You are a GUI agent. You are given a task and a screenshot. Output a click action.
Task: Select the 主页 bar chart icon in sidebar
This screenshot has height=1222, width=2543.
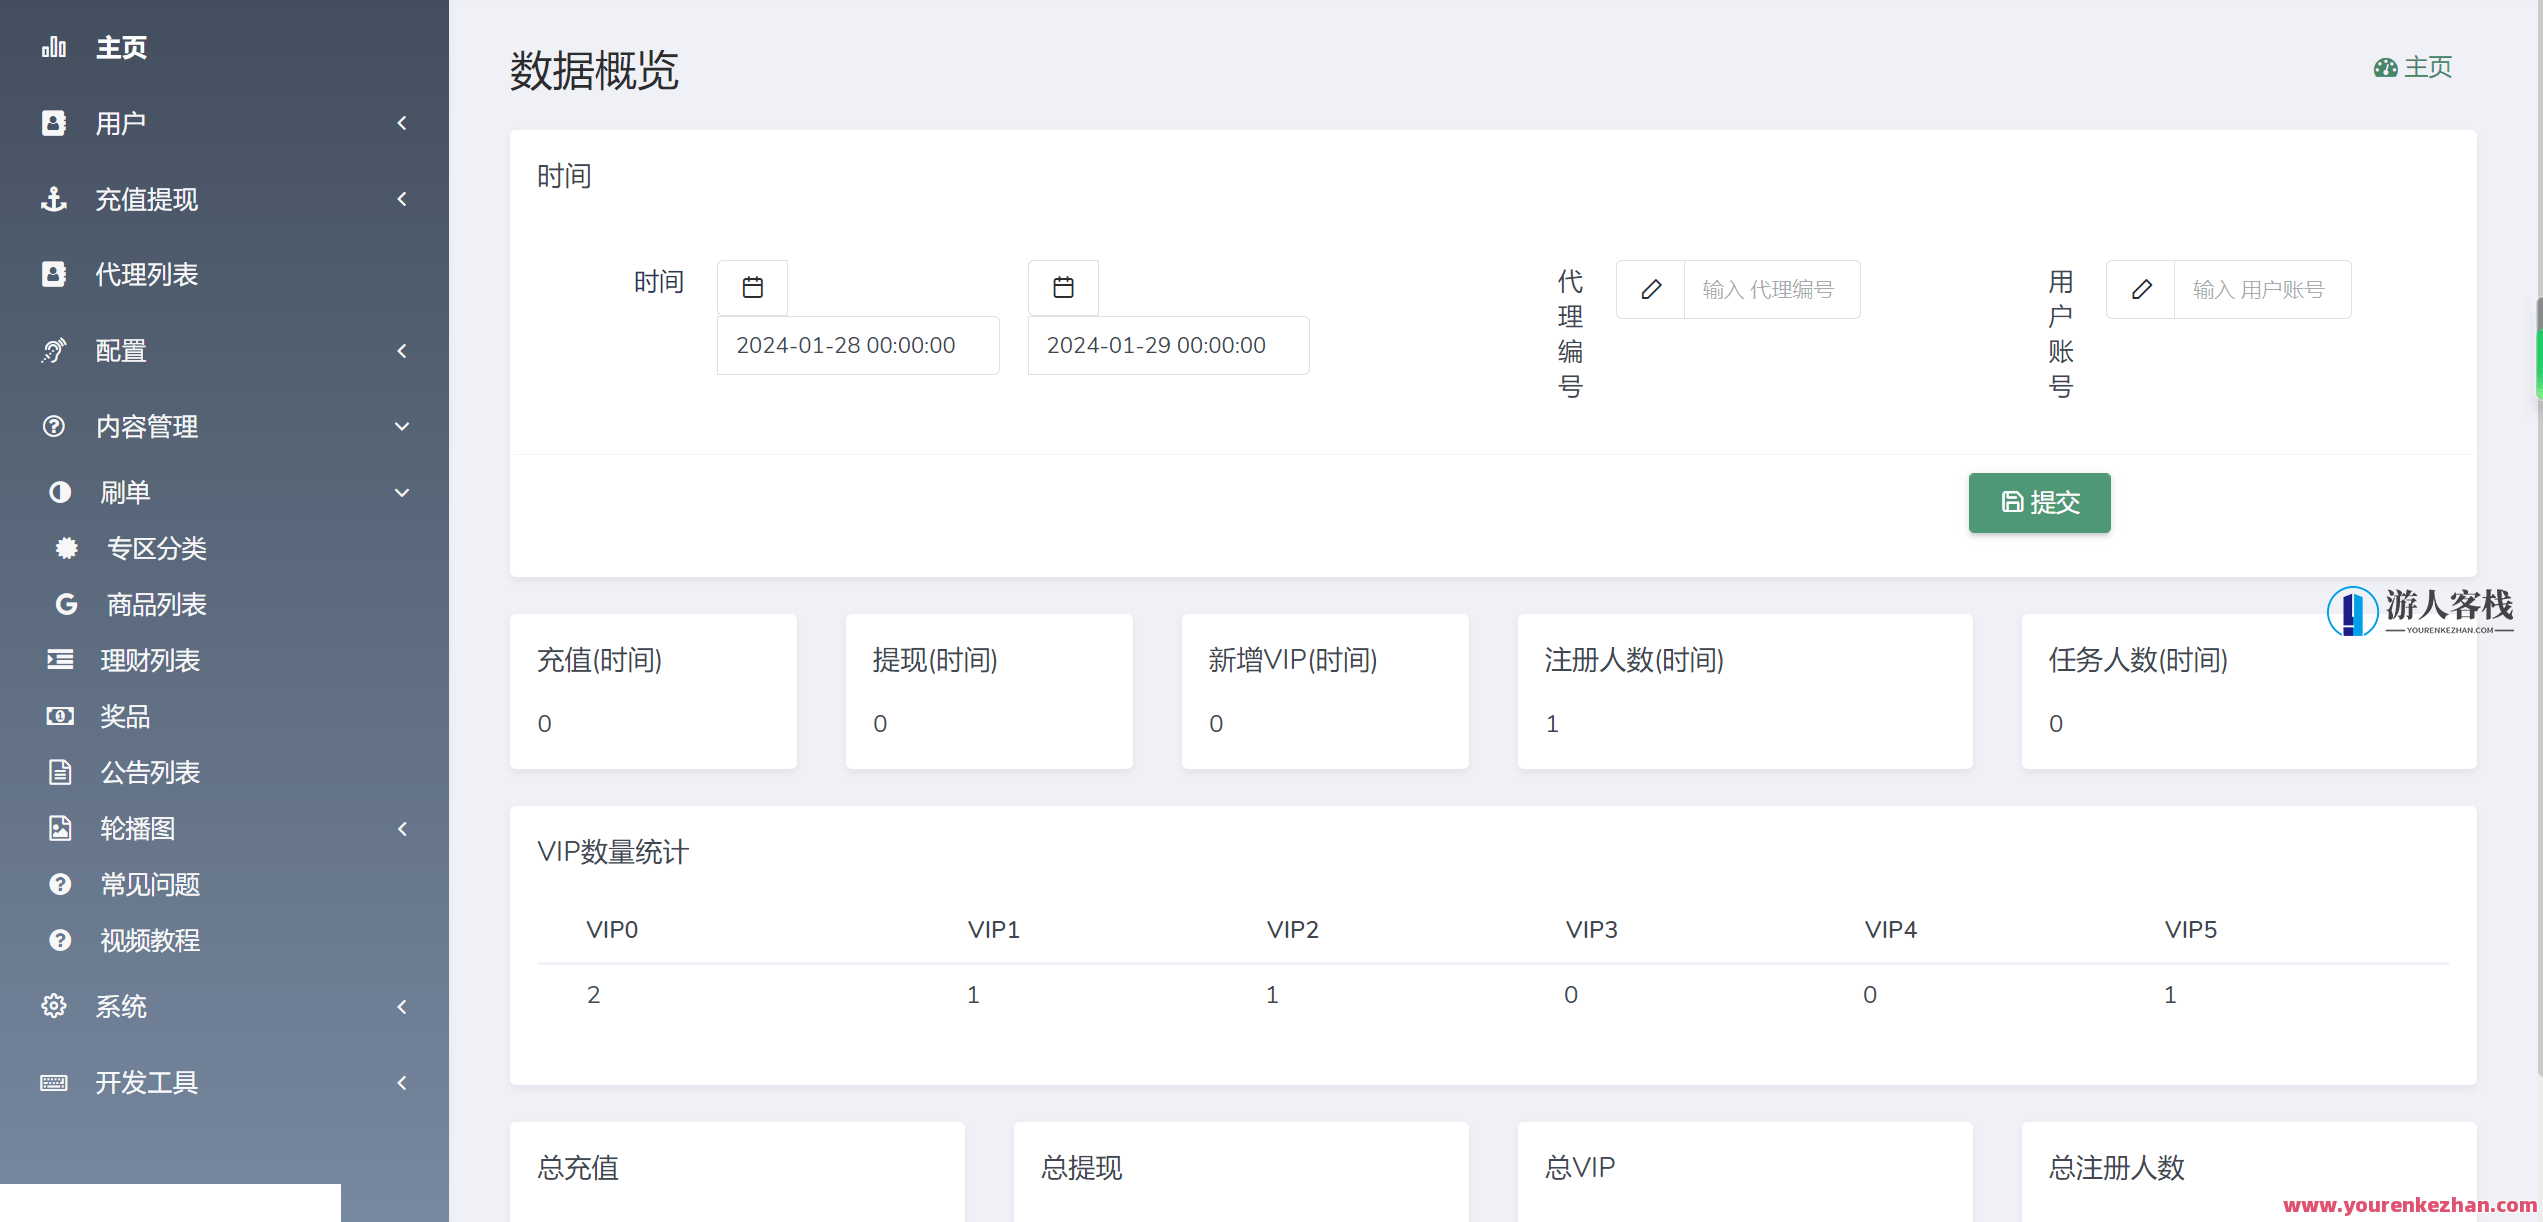point(53,47)
